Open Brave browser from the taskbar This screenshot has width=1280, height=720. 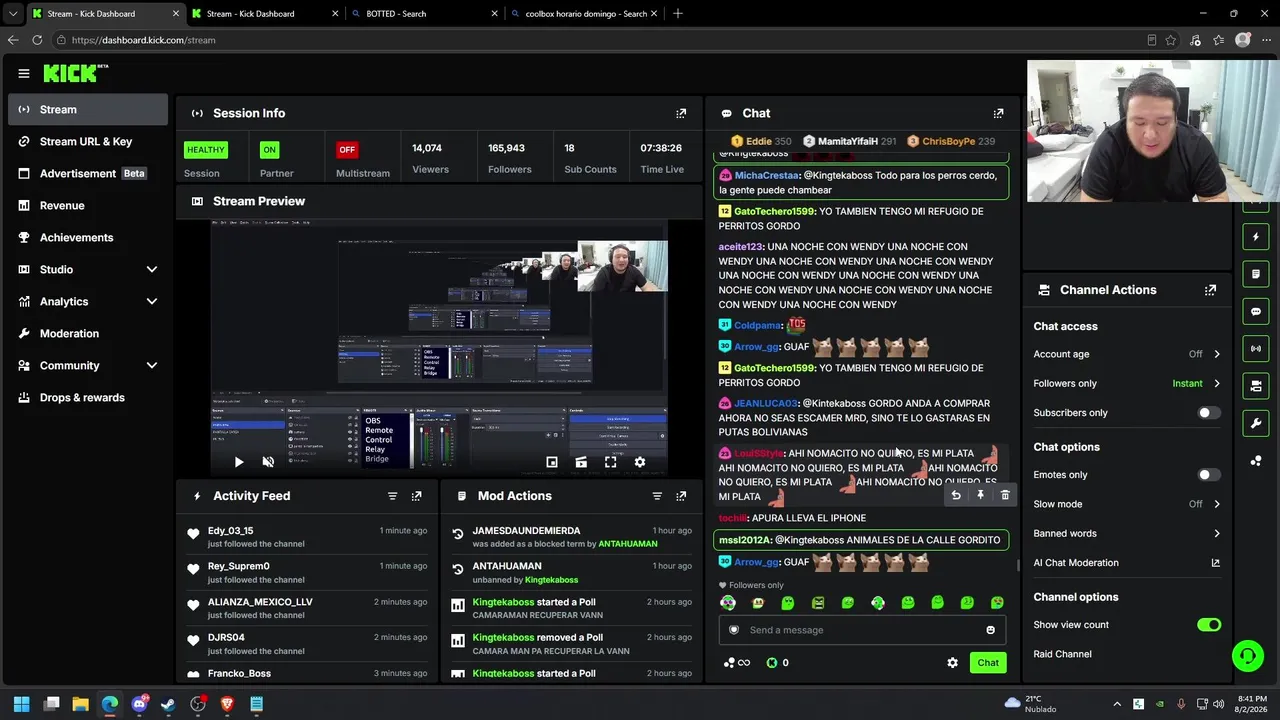pos(227,704)
